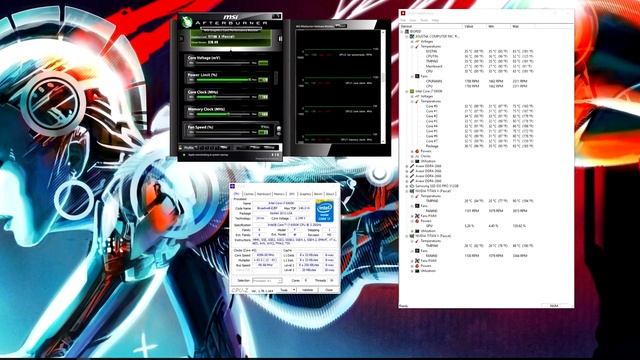Open the Tools dropdown arrow in CPU-Z
This screenshot has height=360, width=640.
pos(294,290)
